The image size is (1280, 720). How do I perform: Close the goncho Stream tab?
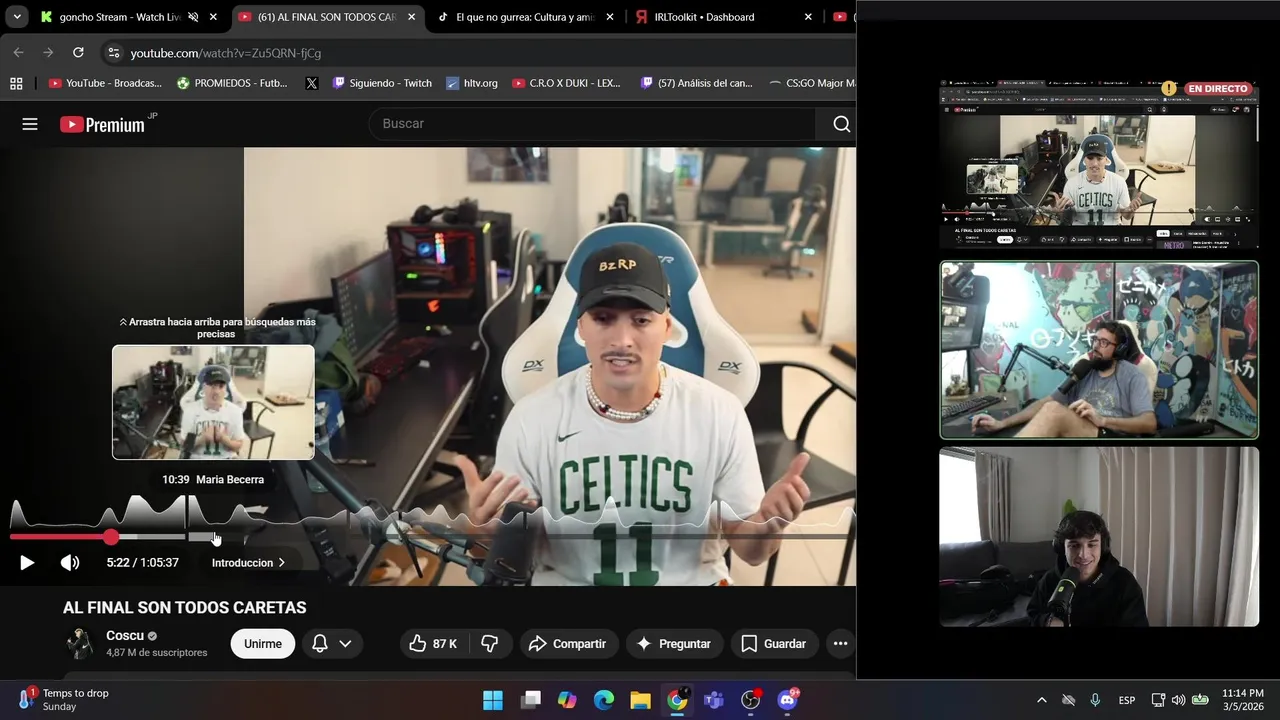(x=213, y=17)
